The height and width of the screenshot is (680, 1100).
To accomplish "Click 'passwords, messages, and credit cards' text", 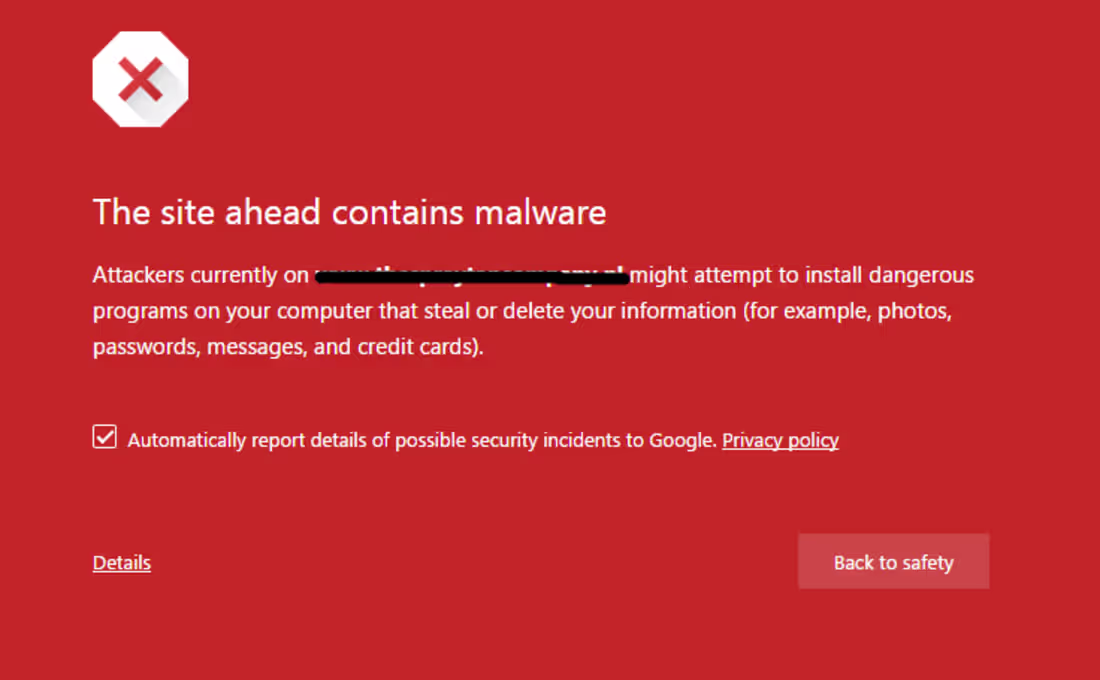I will click(x=288, y=347).
